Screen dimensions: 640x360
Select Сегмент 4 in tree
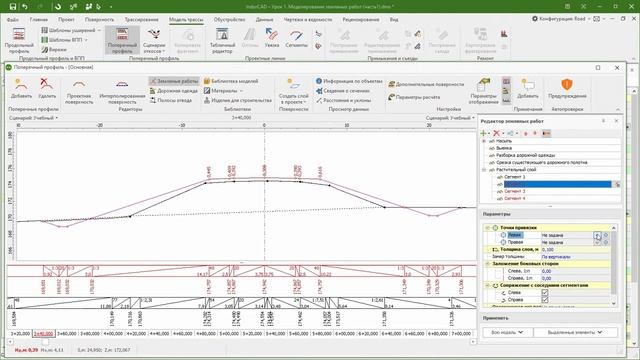(514, 198)
